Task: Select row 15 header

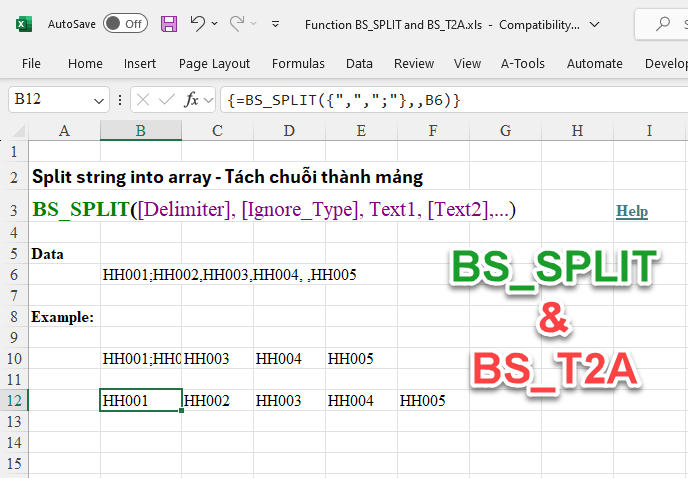Action: click(14, 464)
